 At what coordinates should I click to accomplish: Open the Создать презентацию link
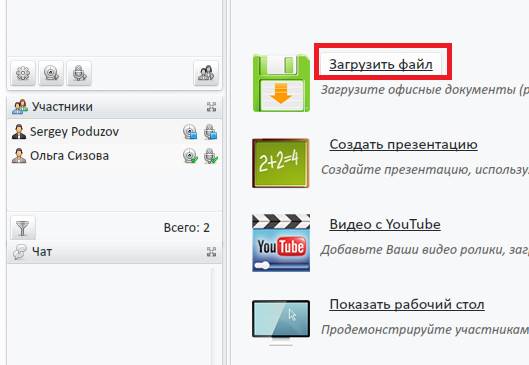click(x=403, y=144)
